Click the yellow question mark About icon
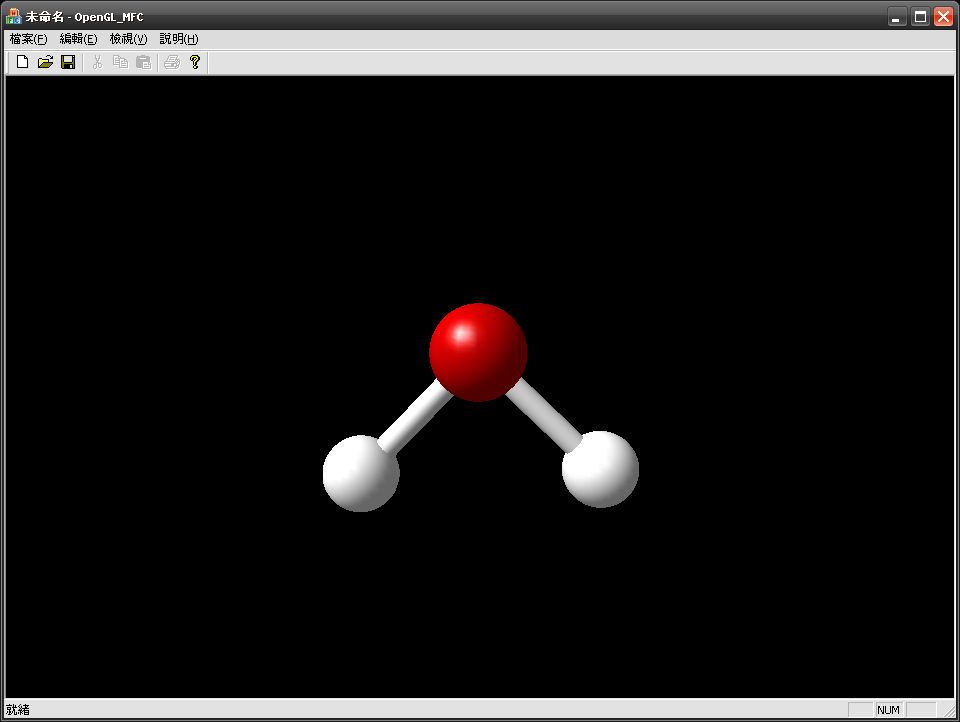The width and height of the screenshot is (960, 722). (x=195, y=62)
